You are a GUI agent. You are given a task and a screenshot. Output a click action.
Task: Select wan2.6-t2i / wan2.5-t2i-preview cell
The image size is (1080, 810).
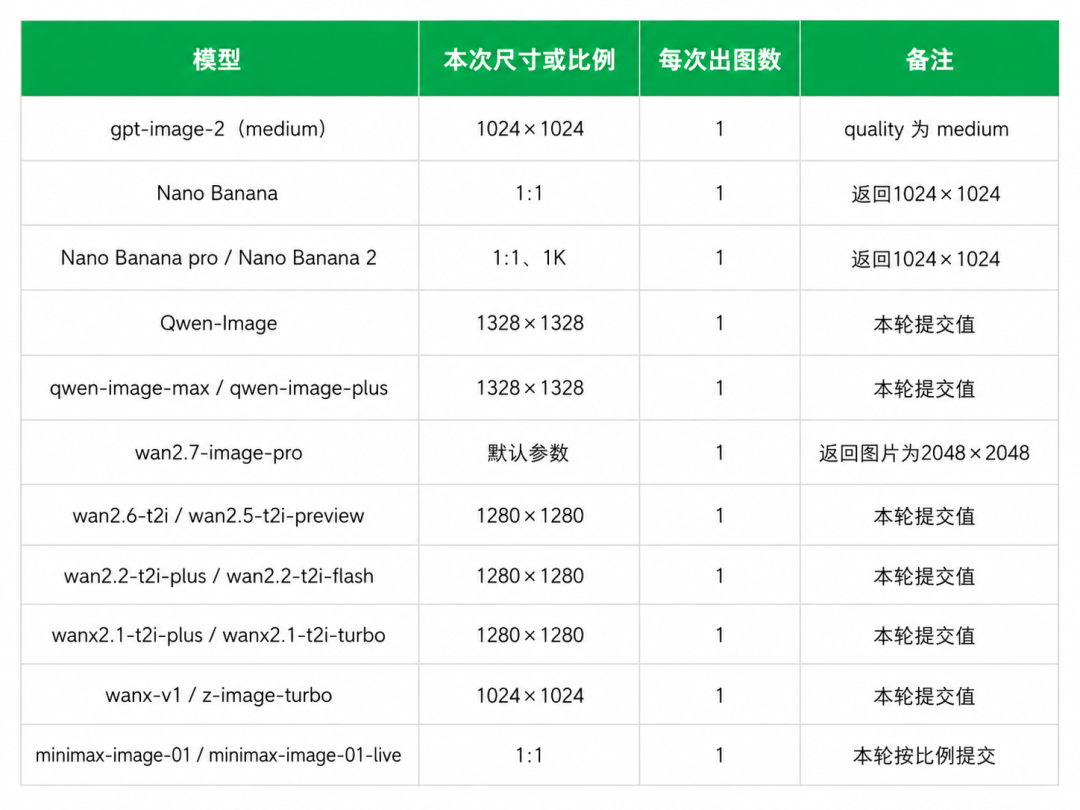[x=218, y=515]
